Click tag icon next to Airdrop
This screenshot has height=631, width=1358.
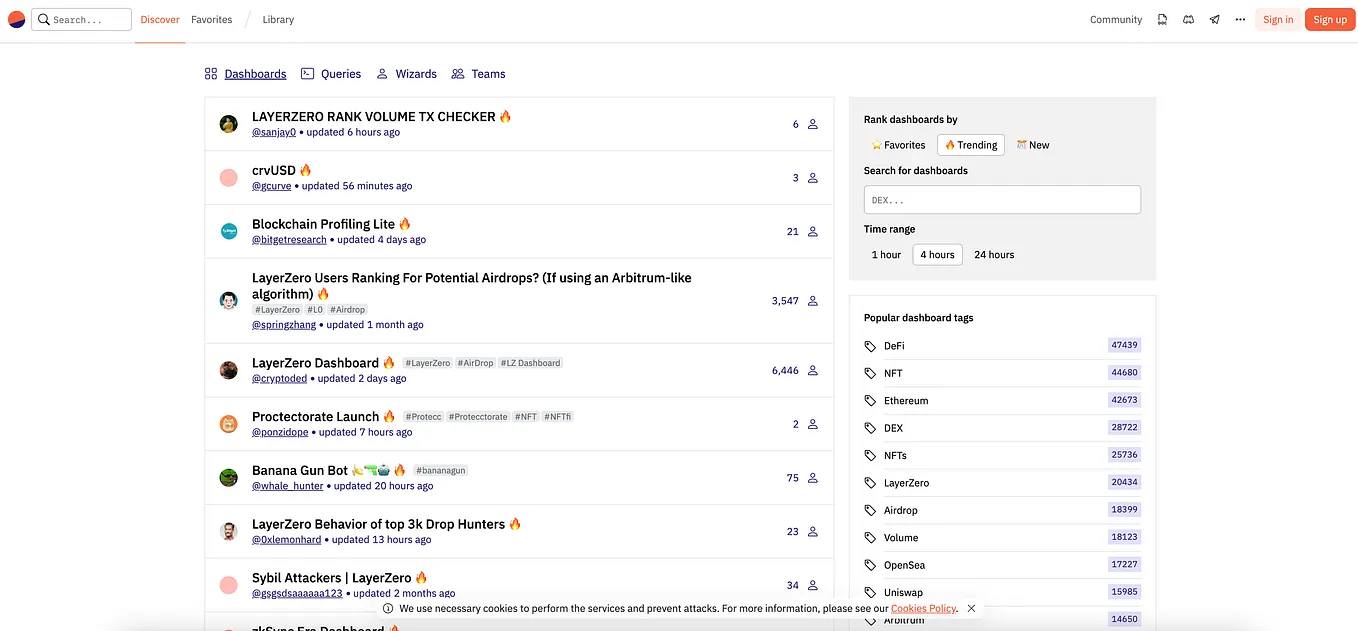pos(870,510)
